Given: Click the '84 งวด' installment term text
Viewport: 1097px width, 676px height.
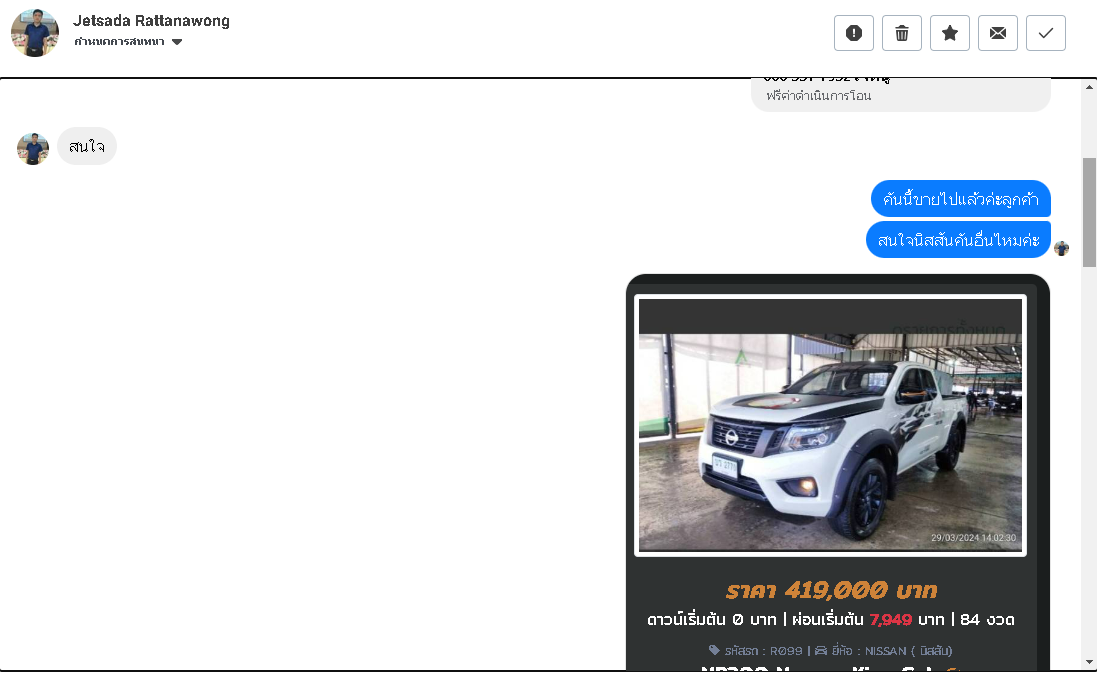Looking at the screenshot, I should (987, 619).
